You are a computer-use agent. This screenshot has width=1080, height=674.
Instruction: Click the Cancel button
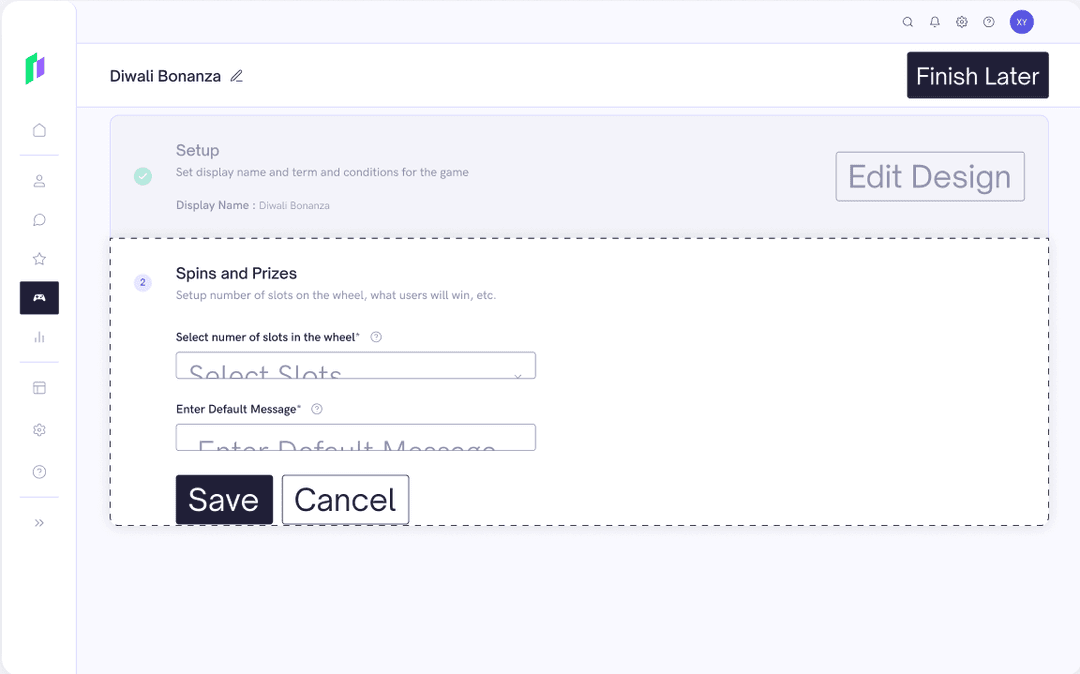click(x=345, y=499)
